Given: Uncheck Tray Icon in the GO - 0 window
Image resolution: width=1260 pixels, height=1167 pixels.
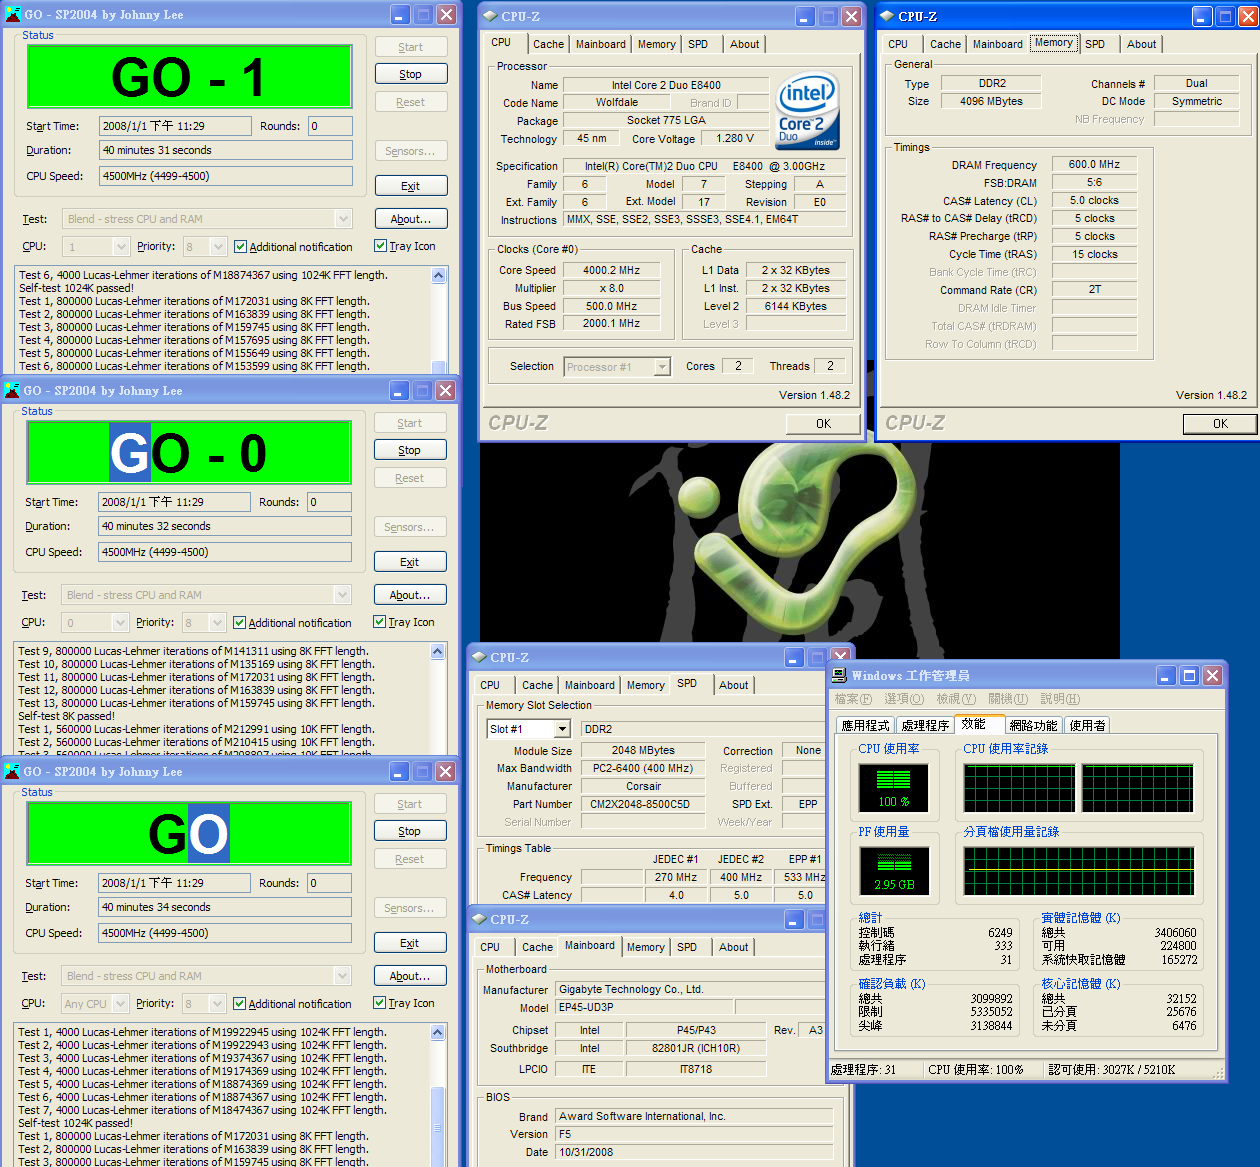Looking at the screenshot, I should point(380,622).
